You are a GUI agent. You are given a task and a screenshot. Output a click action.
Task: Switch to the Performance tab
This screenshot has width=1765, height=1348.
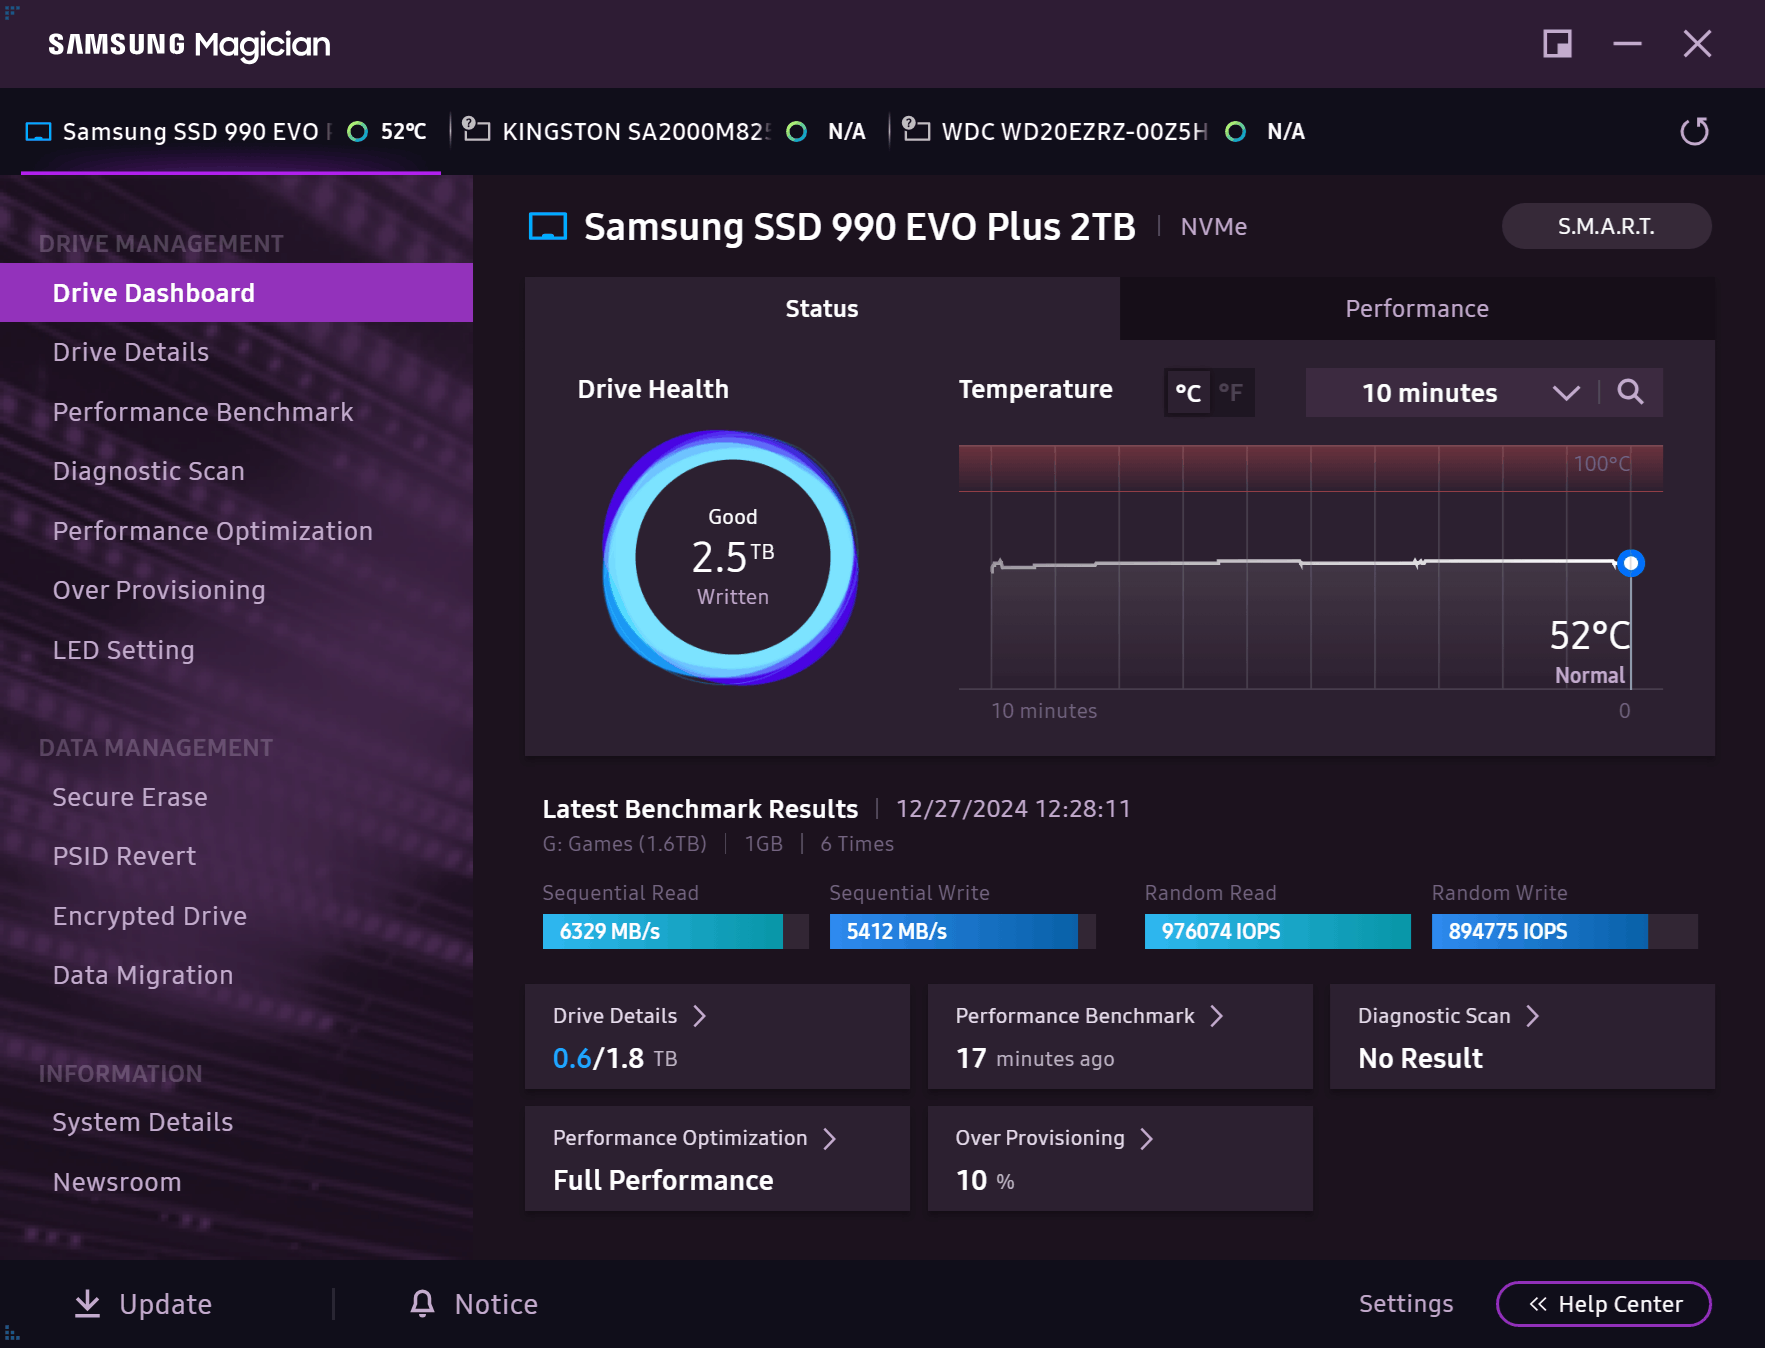click(1417, 309)
